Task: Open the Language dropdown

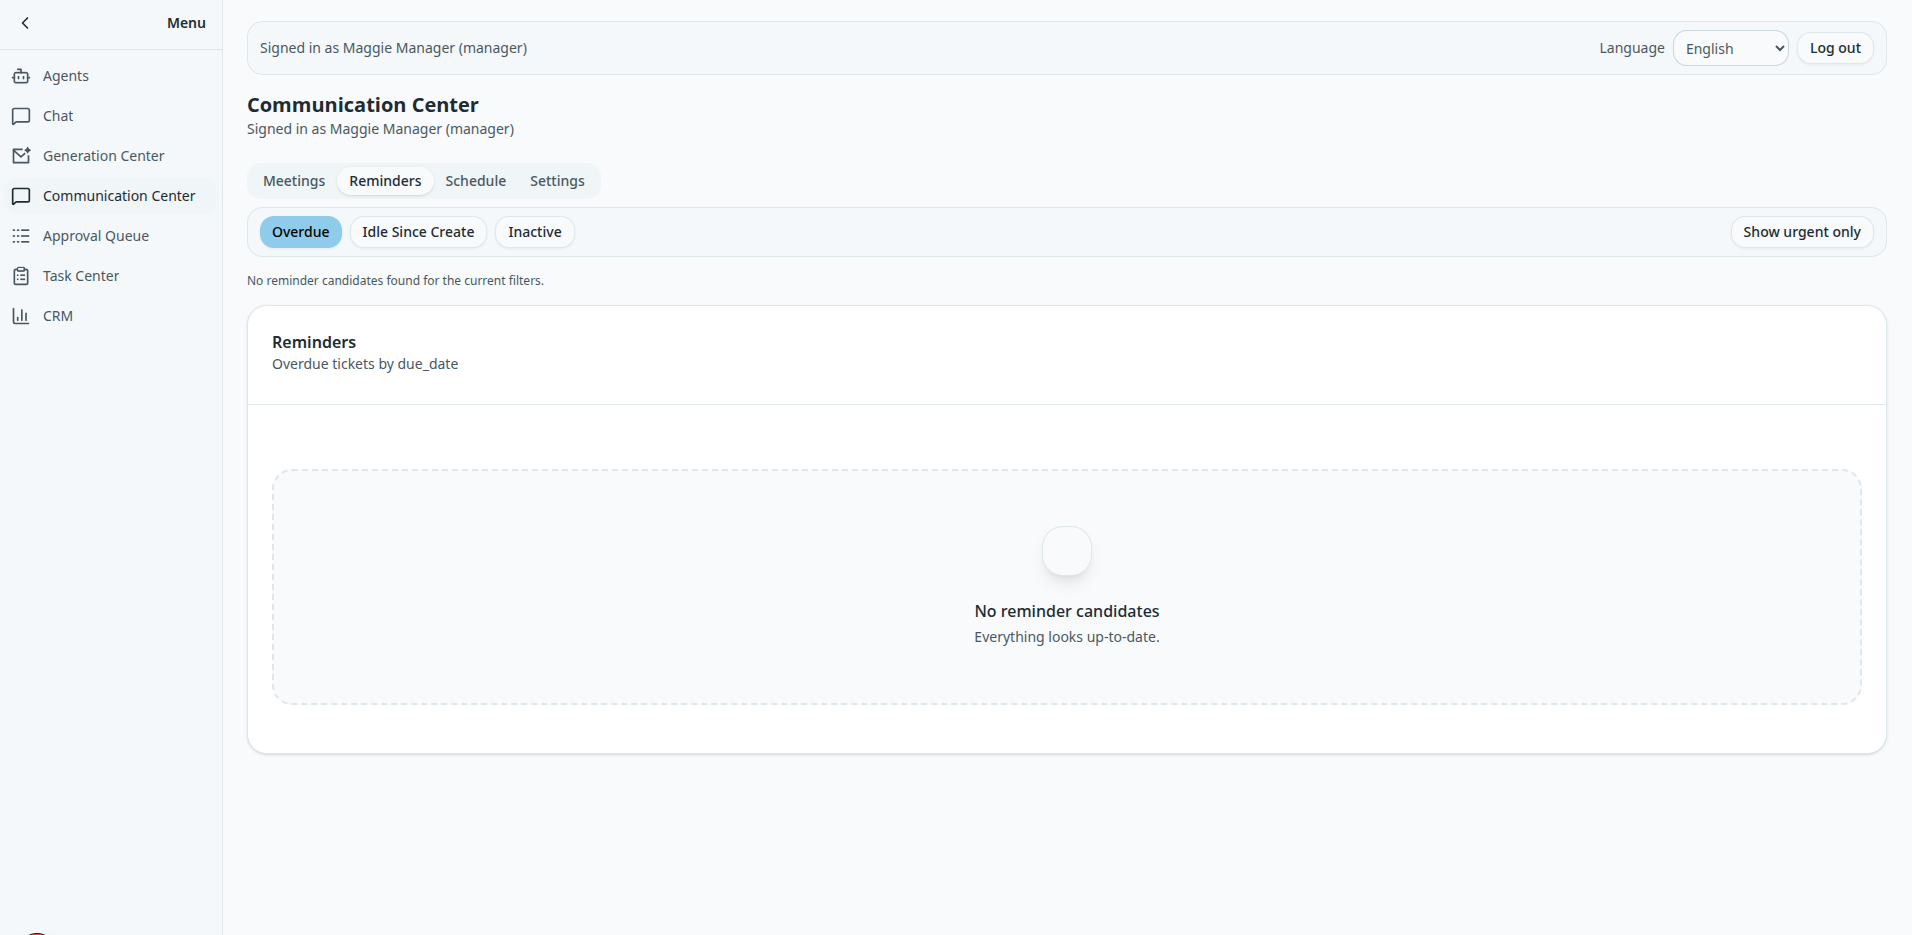Action: 1730,48
